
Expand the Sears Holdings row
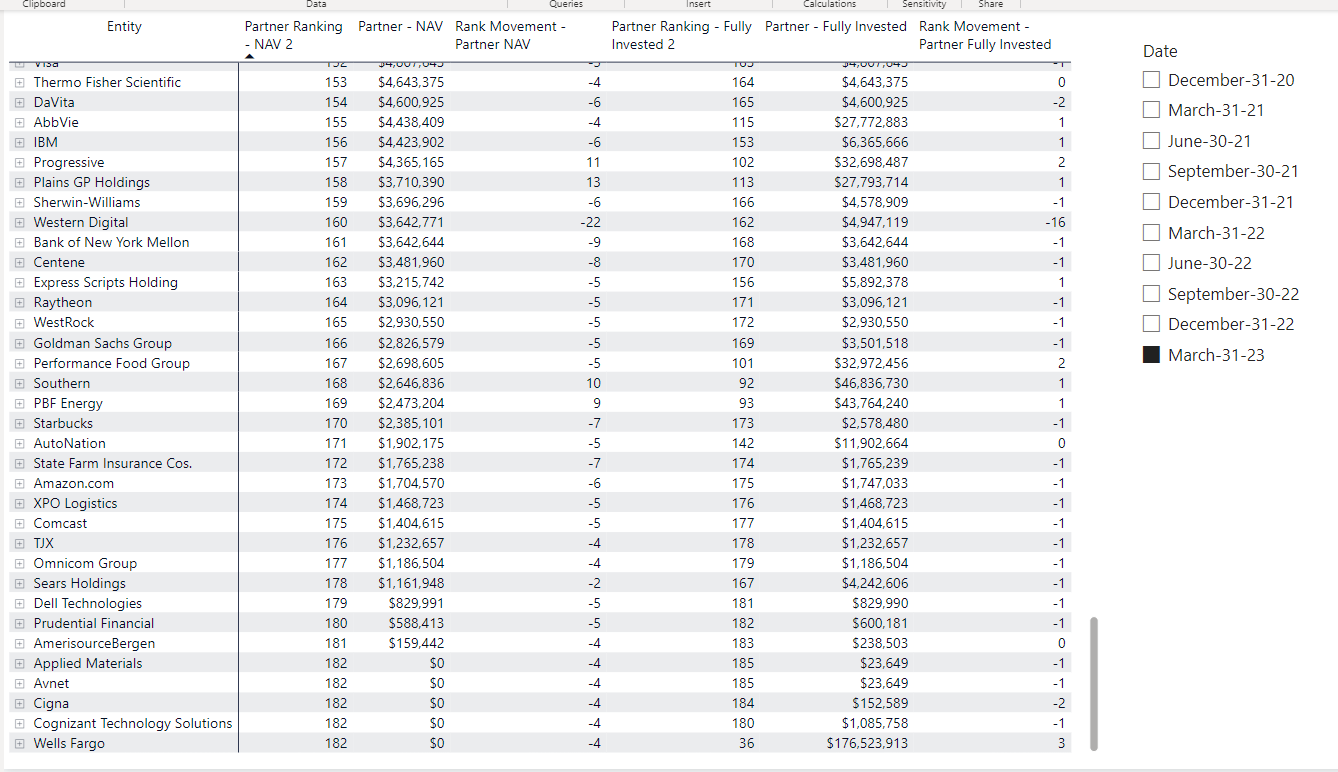point(19,583)
